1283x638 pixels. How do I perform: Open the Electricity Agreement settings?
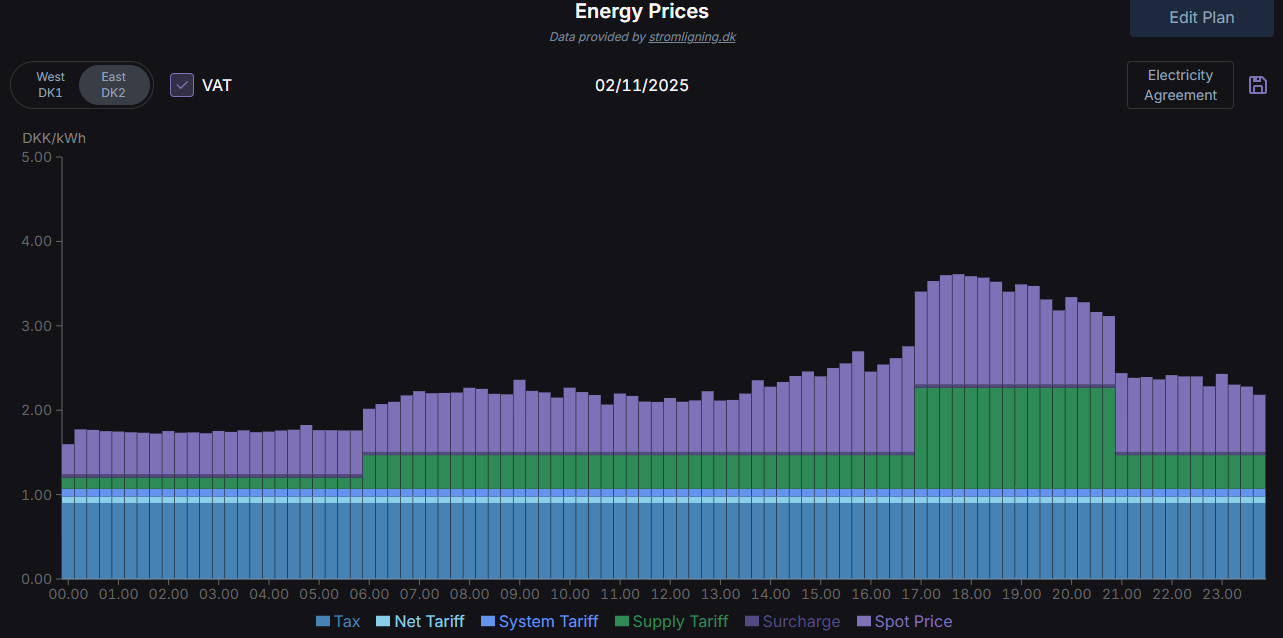(x=1179, y=84)
